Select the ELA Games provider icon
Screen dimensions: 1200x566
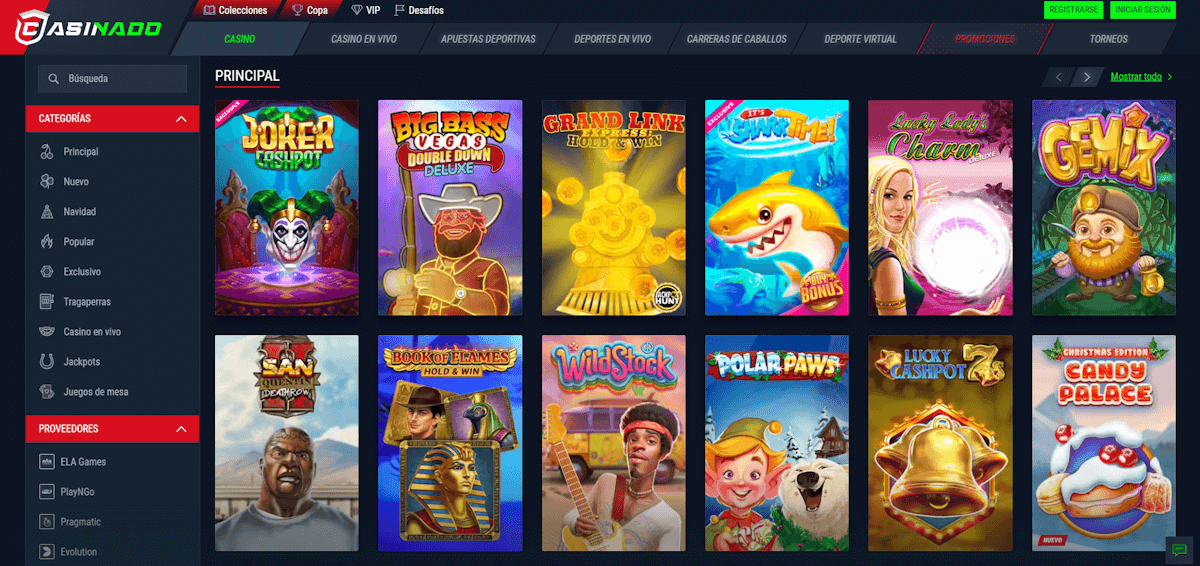[46, 462]
